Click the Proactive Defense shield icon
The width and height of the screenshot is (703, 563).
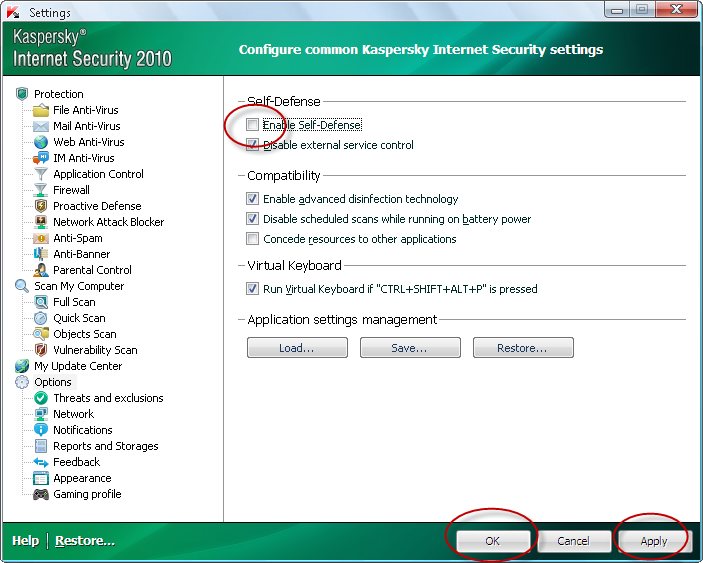pyautogui.click(x=41, y=206)
